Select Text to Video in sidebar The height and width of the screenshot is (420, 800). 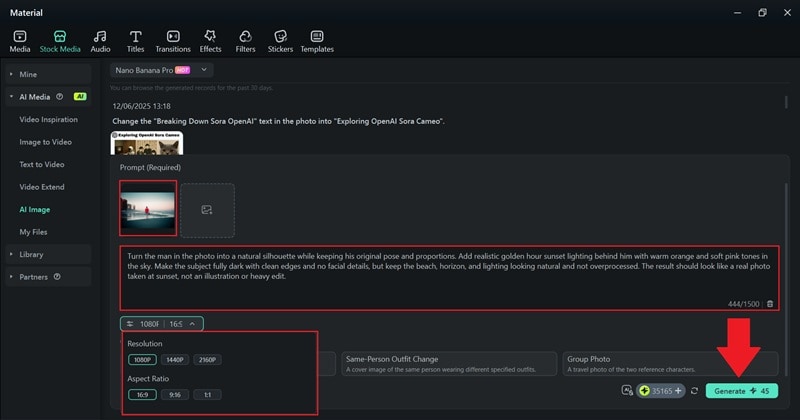[42, 164]
